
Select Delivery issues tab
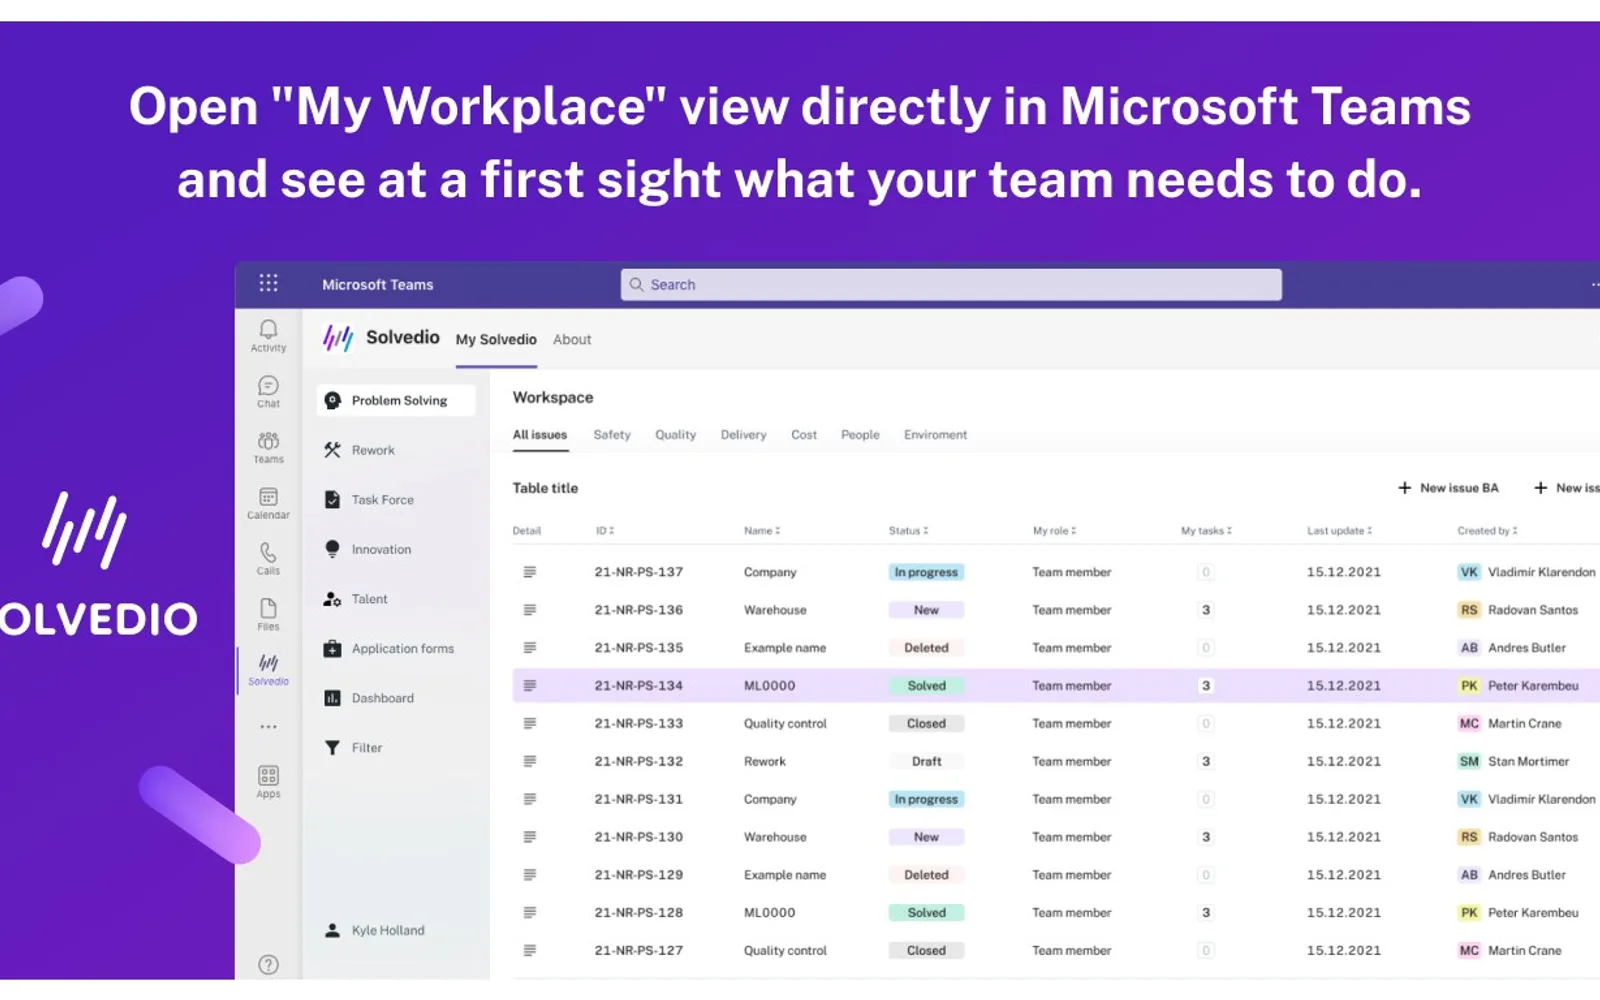coord(743,435)
